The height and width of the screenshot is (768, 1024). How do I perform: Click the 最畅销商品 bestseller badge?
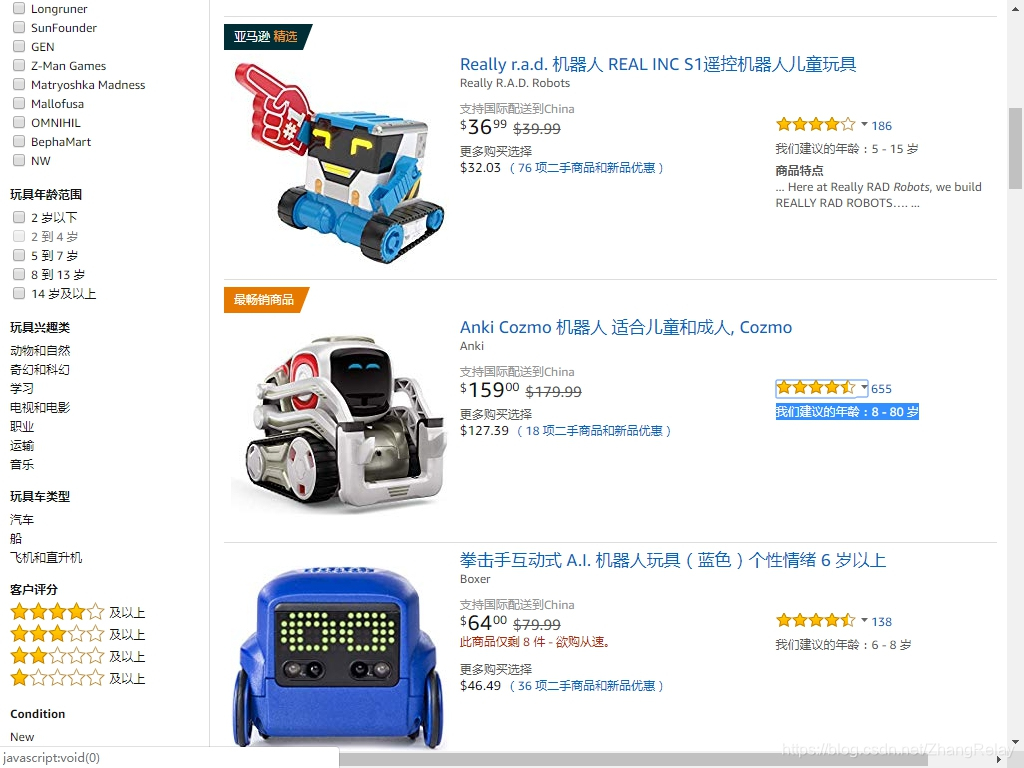[x=265, y=300]
